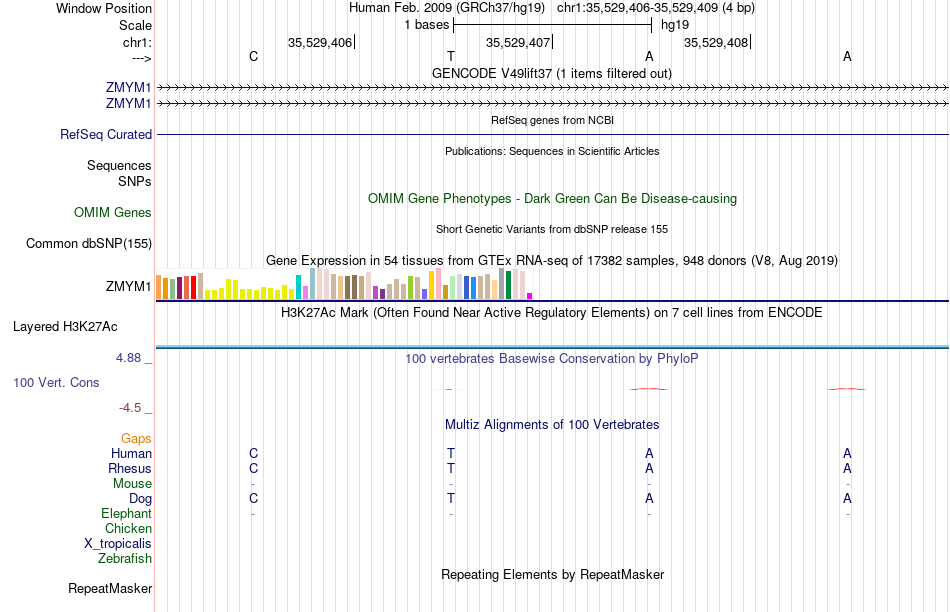Click the Scale label in the ruler

135,25
